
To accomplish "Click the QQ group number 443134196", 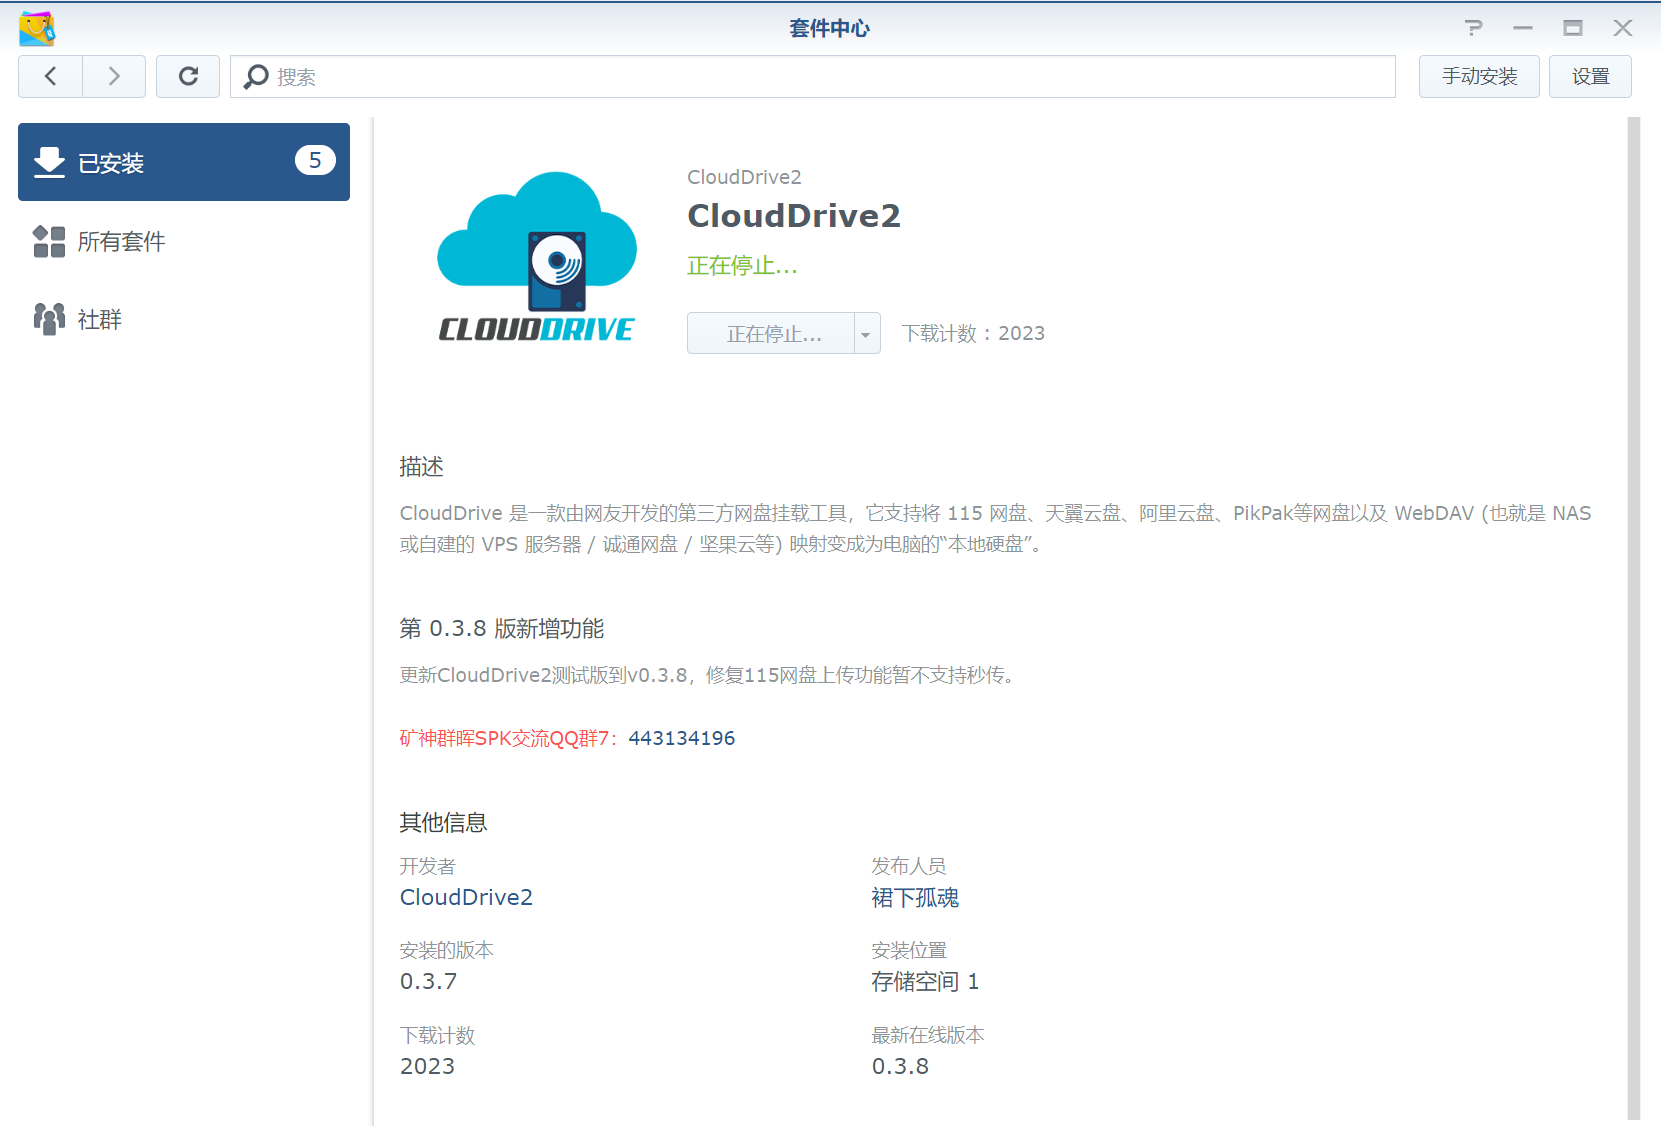I will click(x=682, y=738).
